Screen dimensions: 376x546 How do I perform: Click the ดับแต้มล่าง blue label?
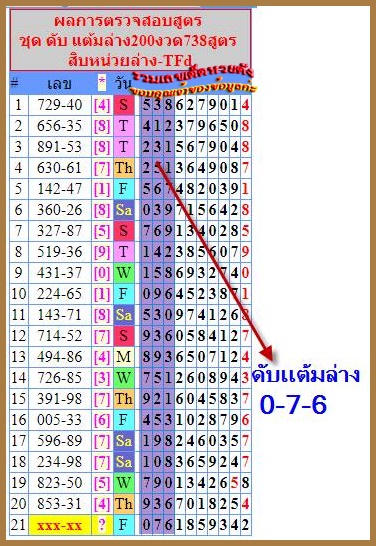coord(305,375)
